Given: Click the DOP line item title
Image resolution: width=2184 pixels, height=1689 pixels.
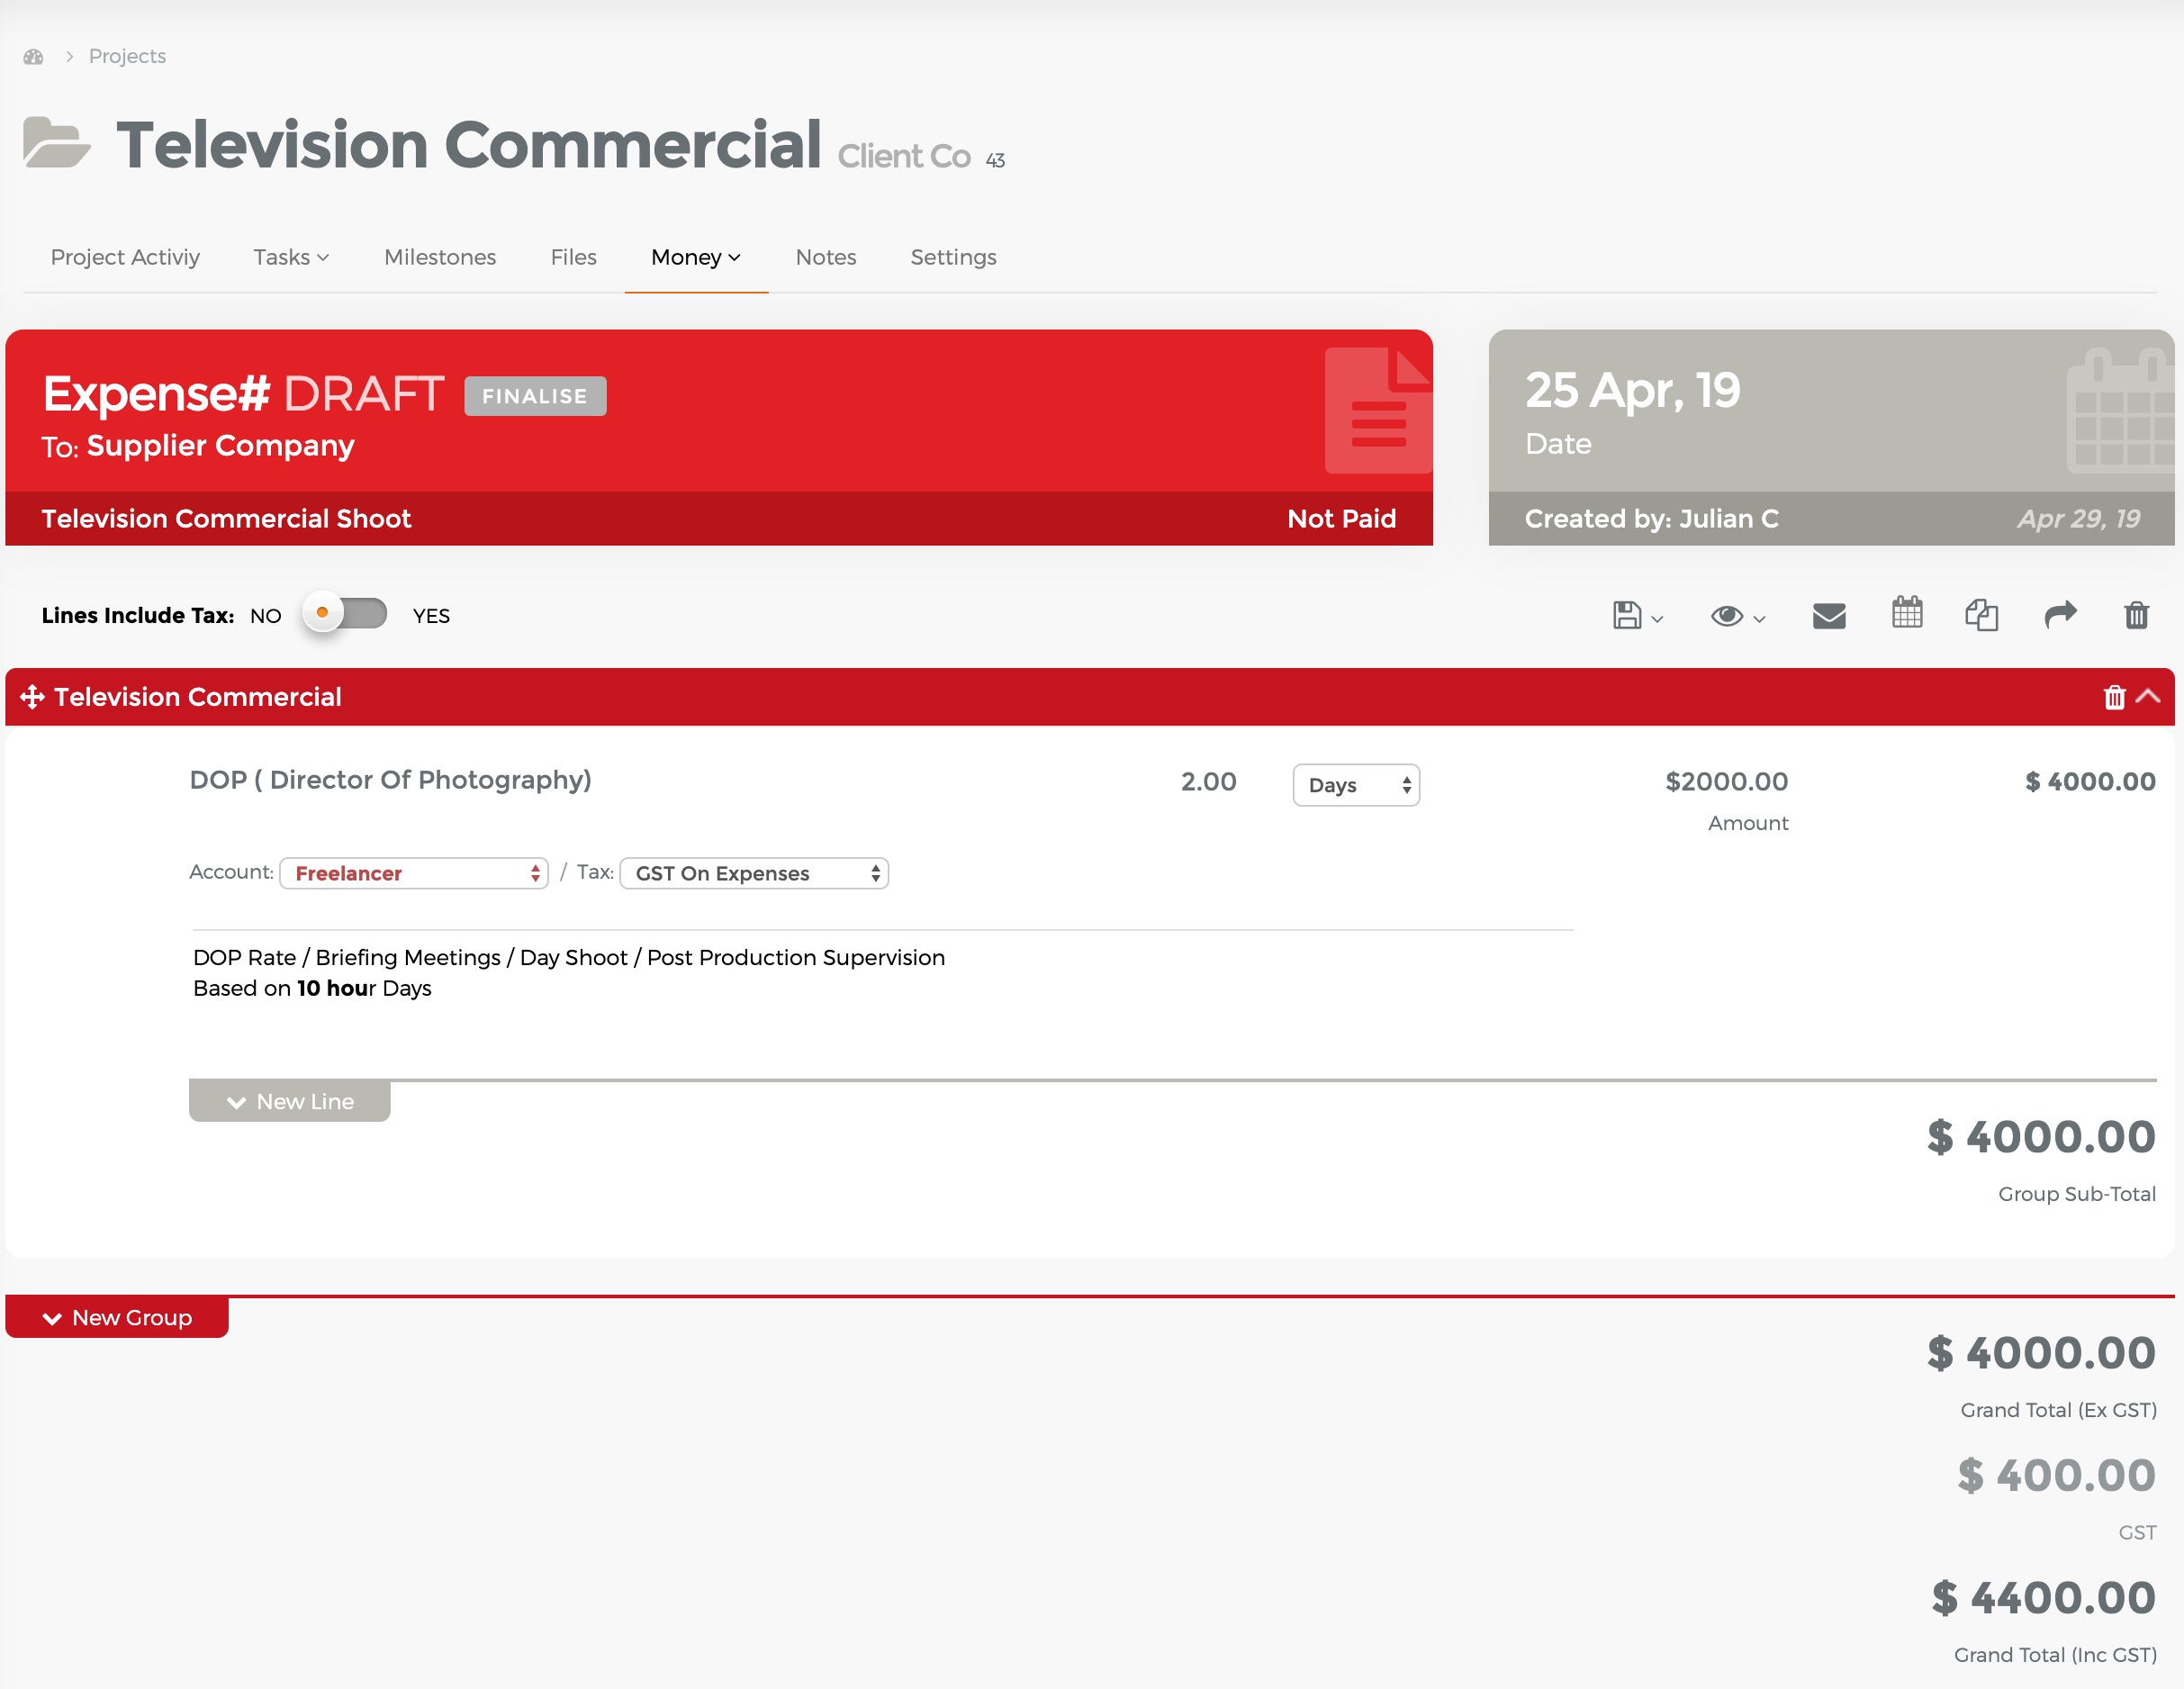Looking at the screenshot, I should point(390,780).
